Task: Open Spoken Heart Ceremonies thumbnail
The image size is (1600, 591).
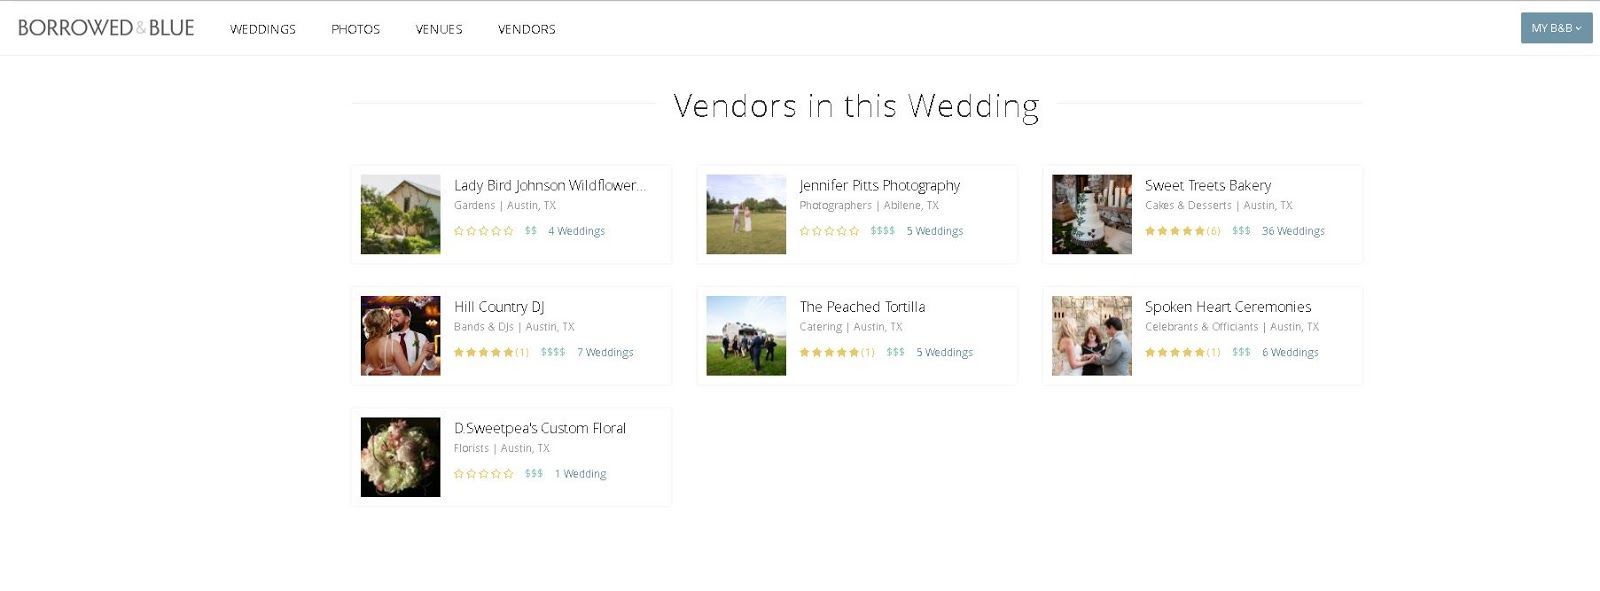Action: click(x=1091, y=335)
